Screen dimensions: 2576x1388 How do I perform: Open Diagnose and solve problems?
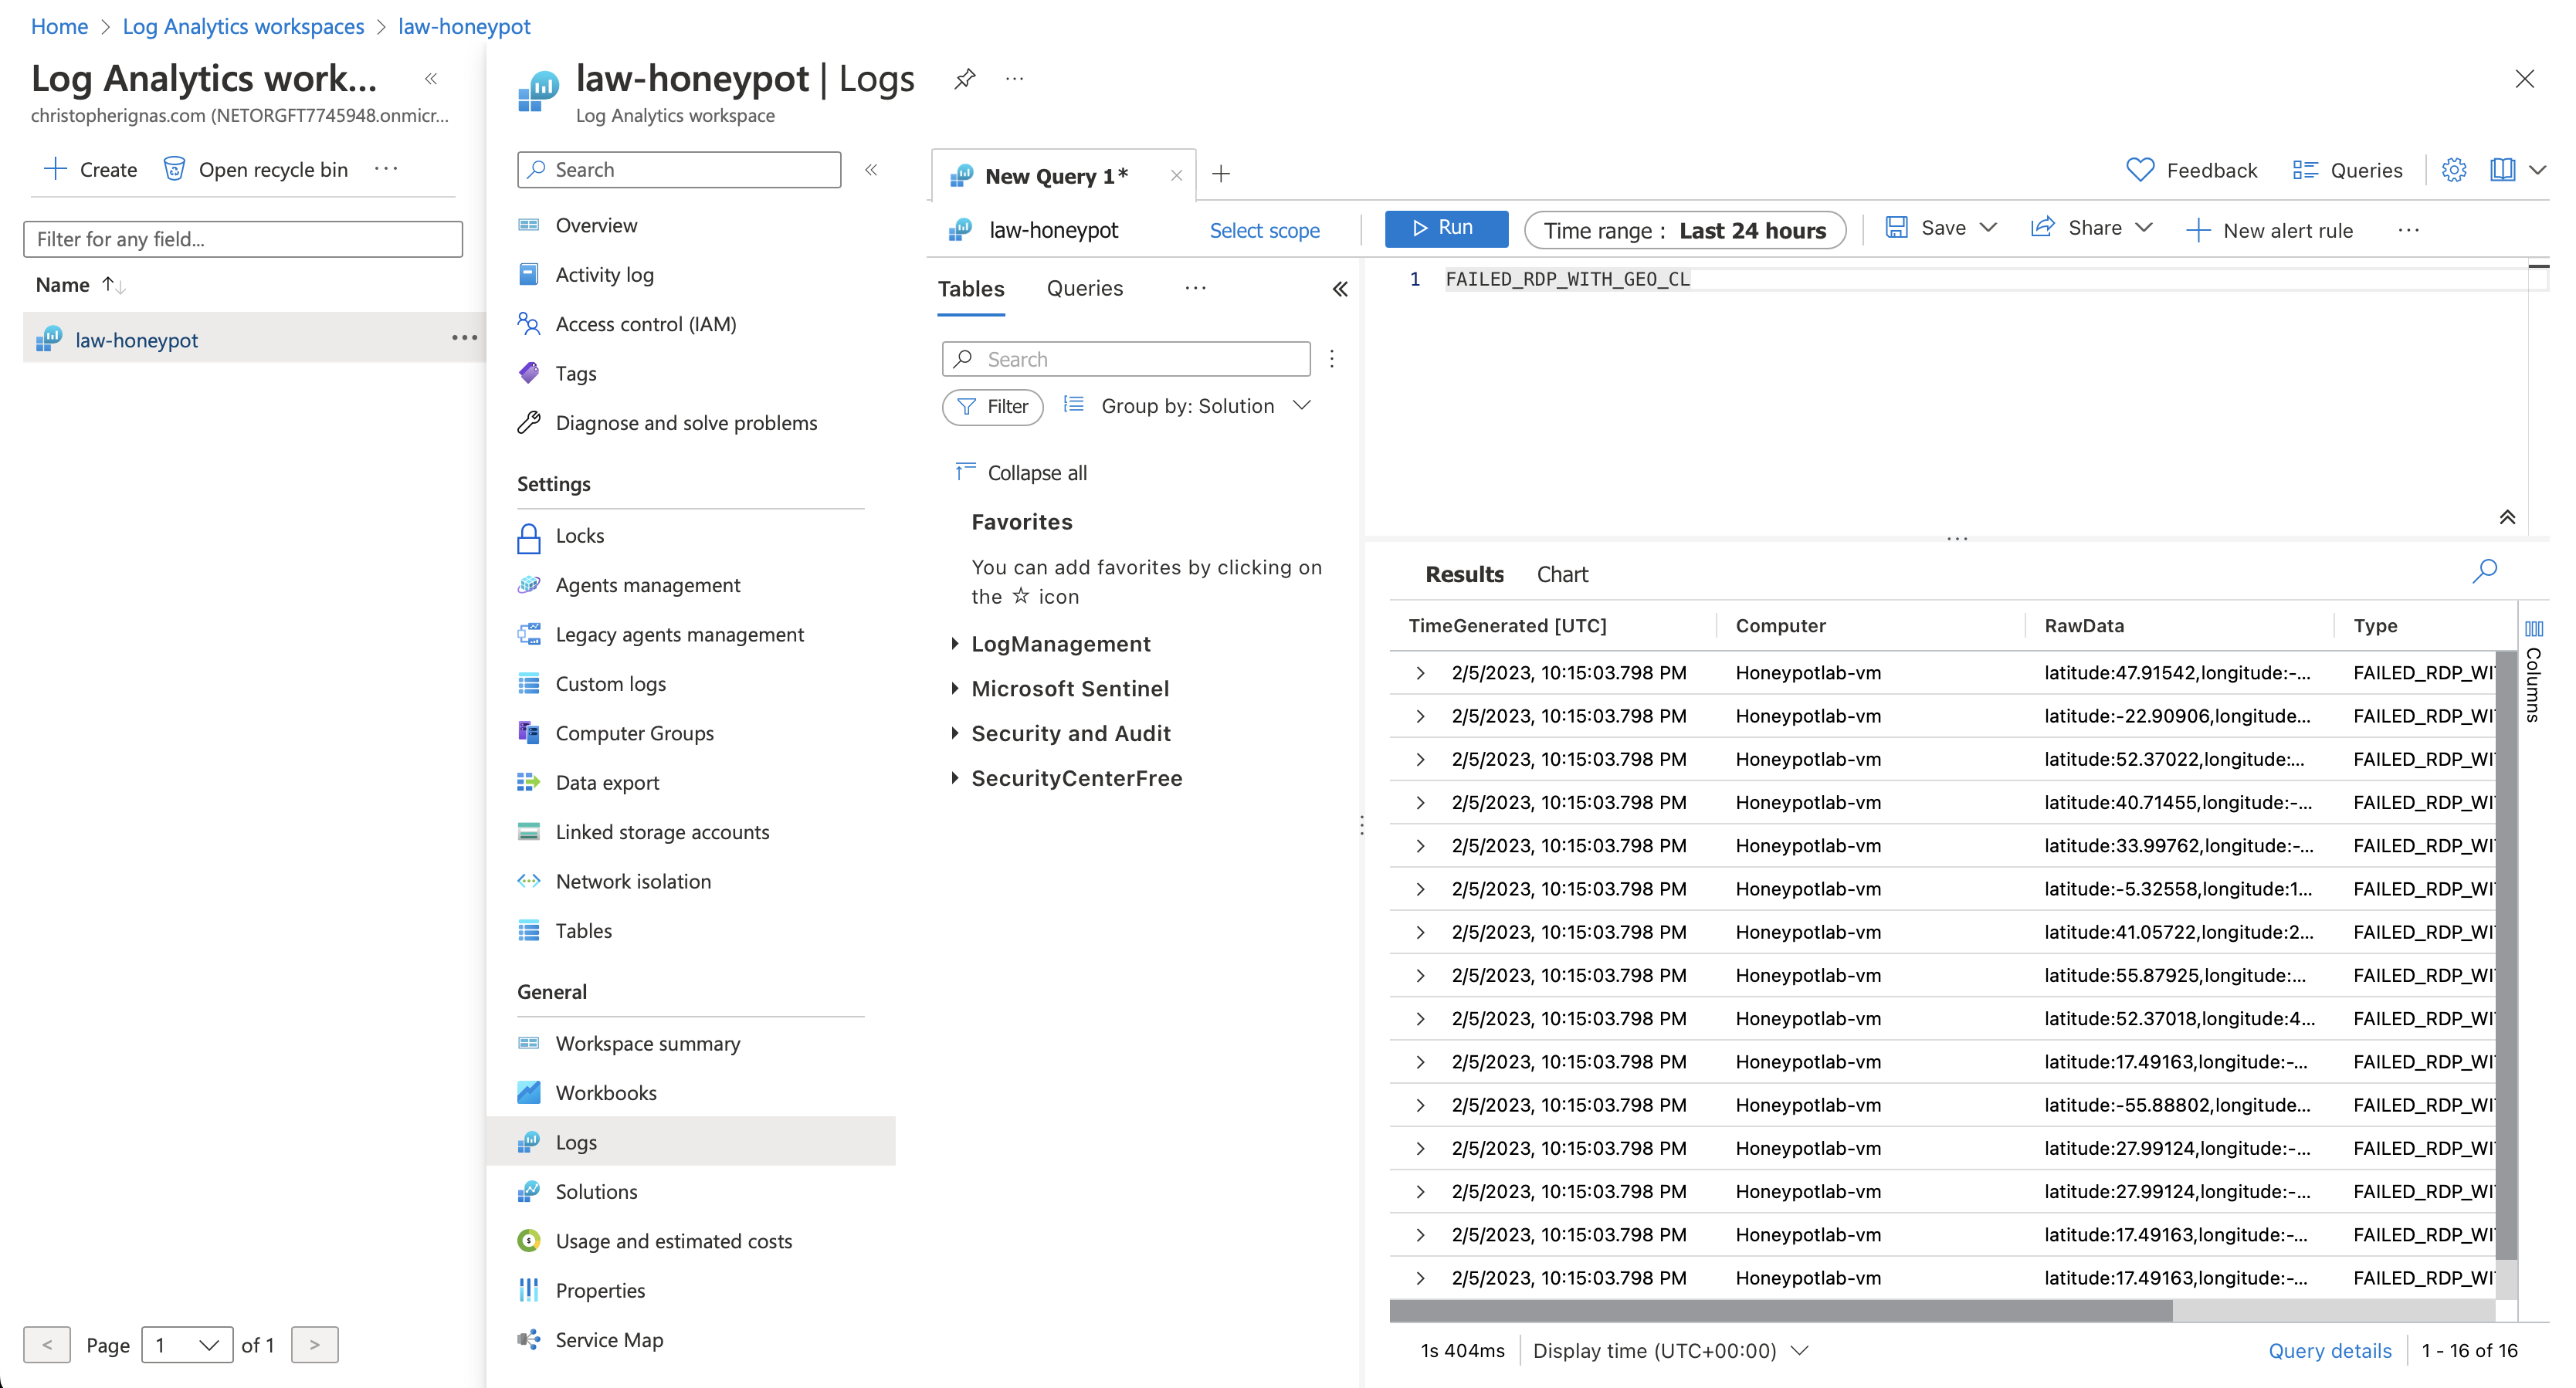[x=686, y=423]
